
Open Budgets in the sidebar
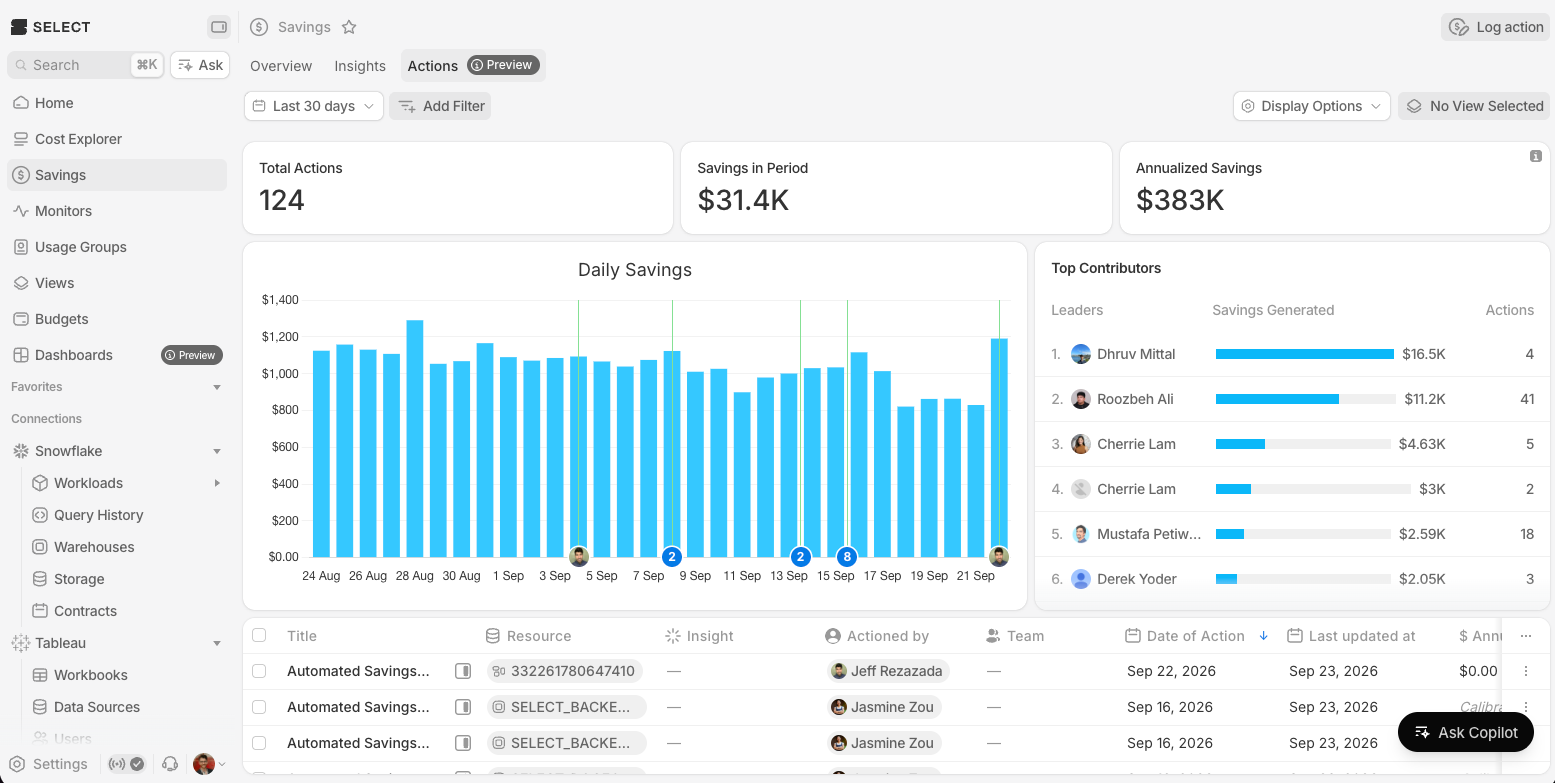pyautogui.click(x=117, y=319)
